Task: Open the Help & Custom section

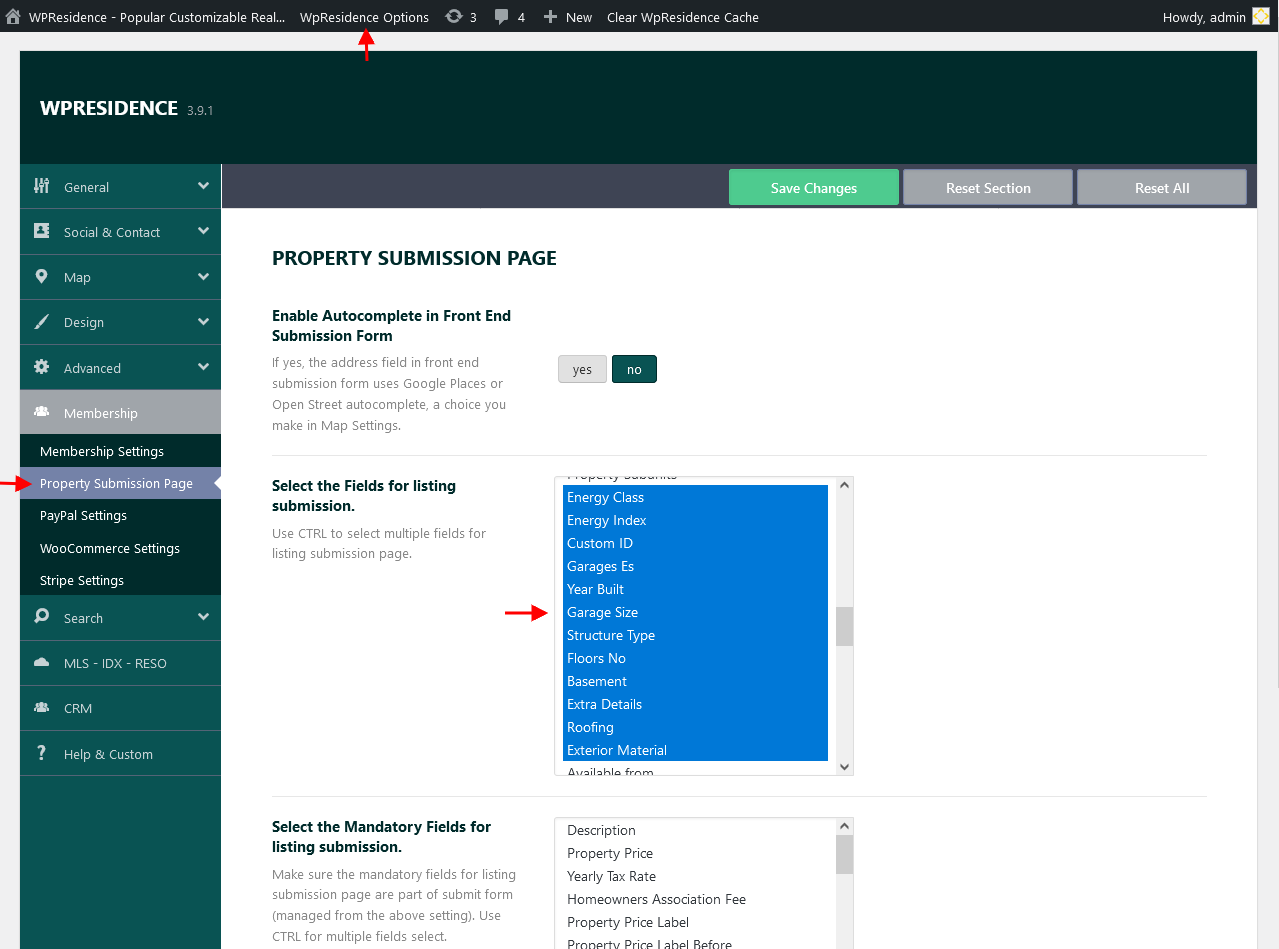Action: [120, 754]
